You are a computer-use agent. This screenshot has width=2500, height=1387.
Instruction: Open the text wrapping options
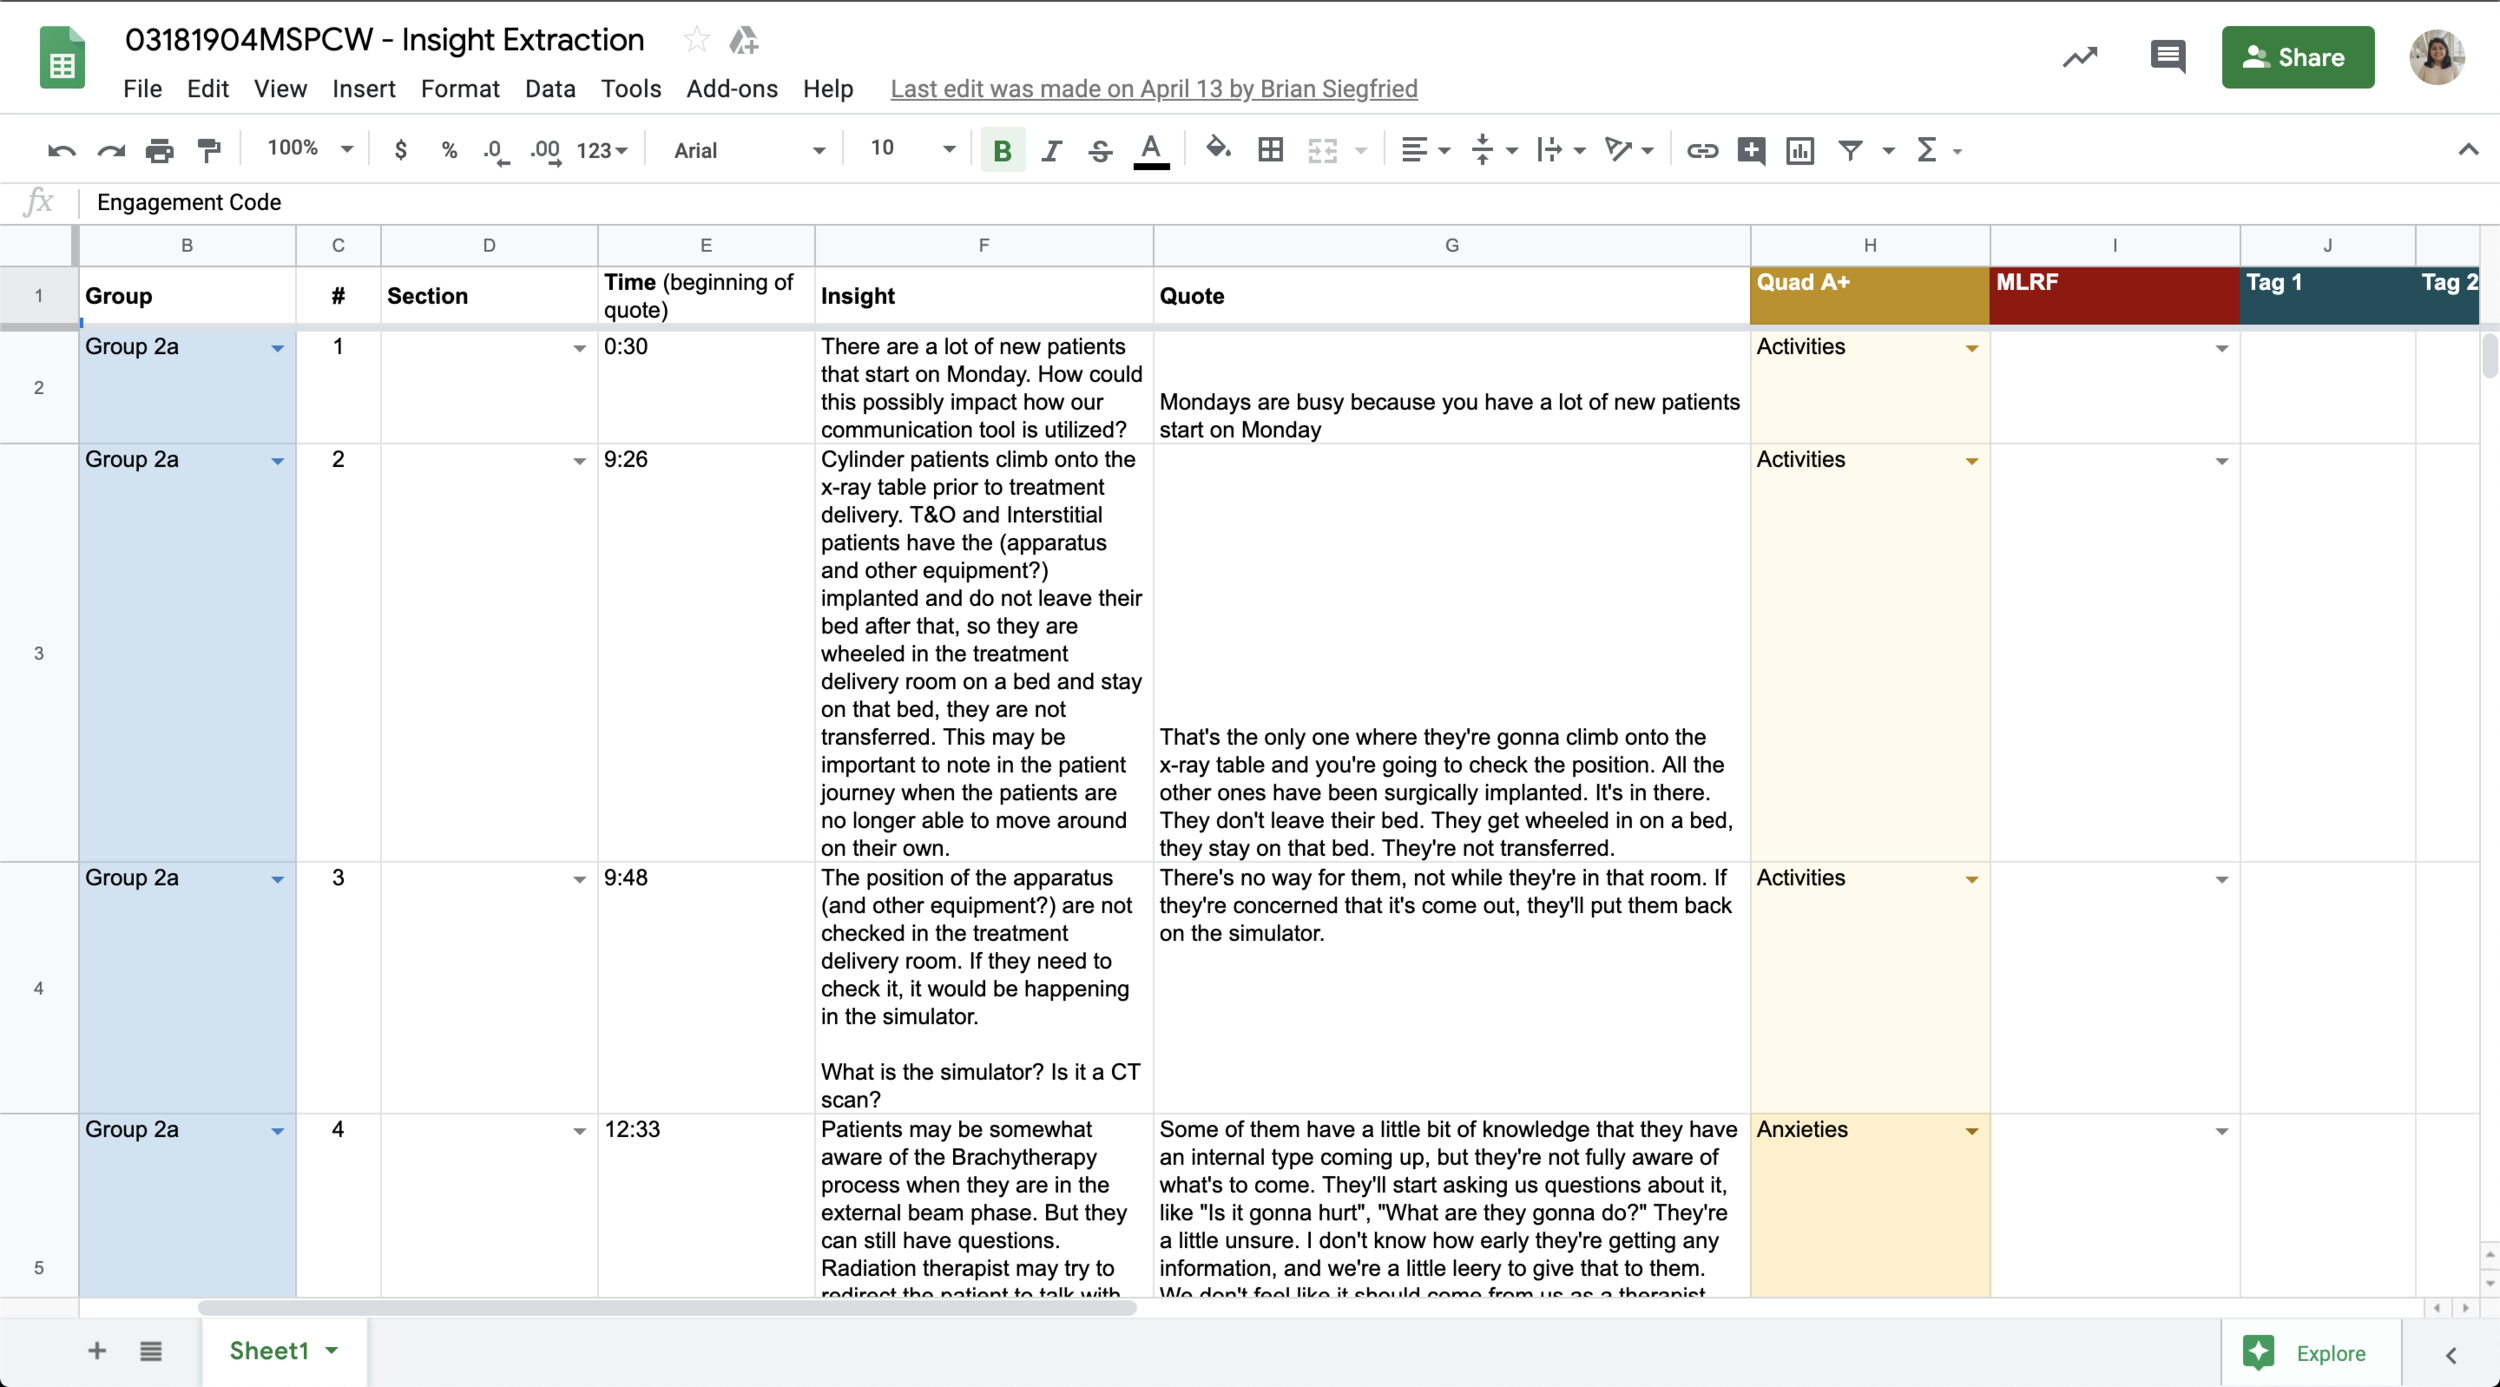(x=1561, y=150)
